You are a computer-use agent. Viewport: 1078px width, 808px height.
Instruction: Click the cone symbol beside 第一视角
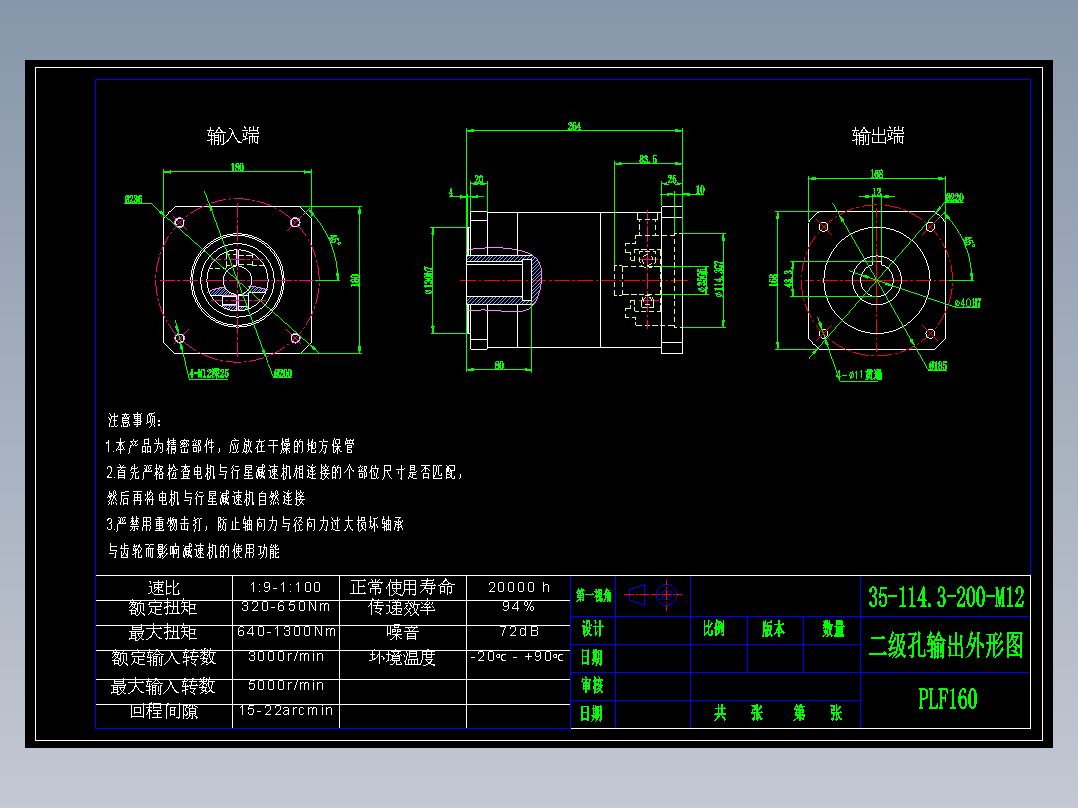point(638,595)
